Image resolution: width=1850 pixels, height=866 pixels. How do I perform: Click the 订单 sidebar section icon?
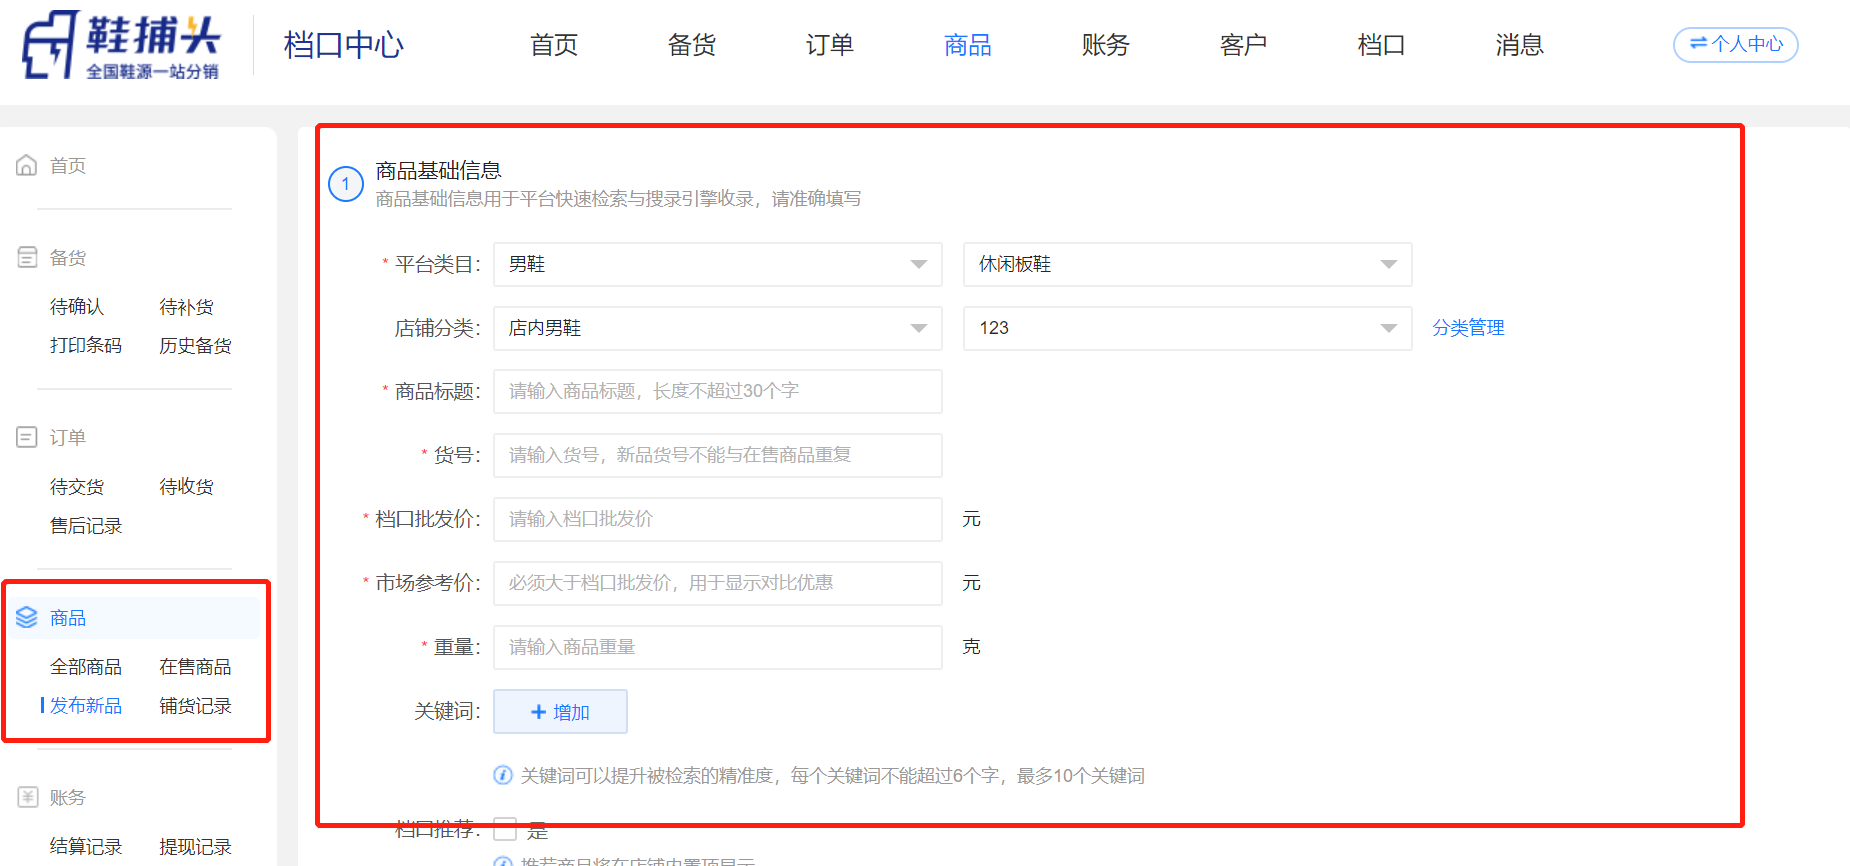click(27, 438)
